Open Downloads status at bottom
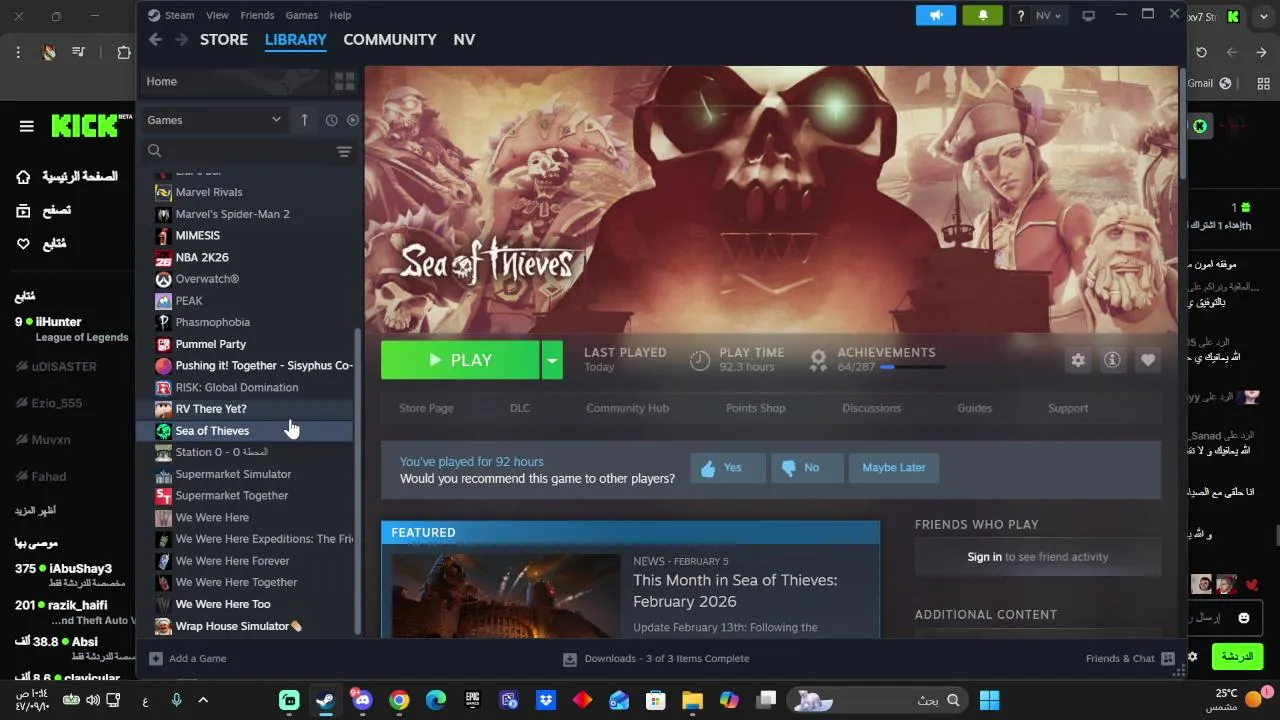The height and width of the screenshot is (720, 1280). coord(656,659)
